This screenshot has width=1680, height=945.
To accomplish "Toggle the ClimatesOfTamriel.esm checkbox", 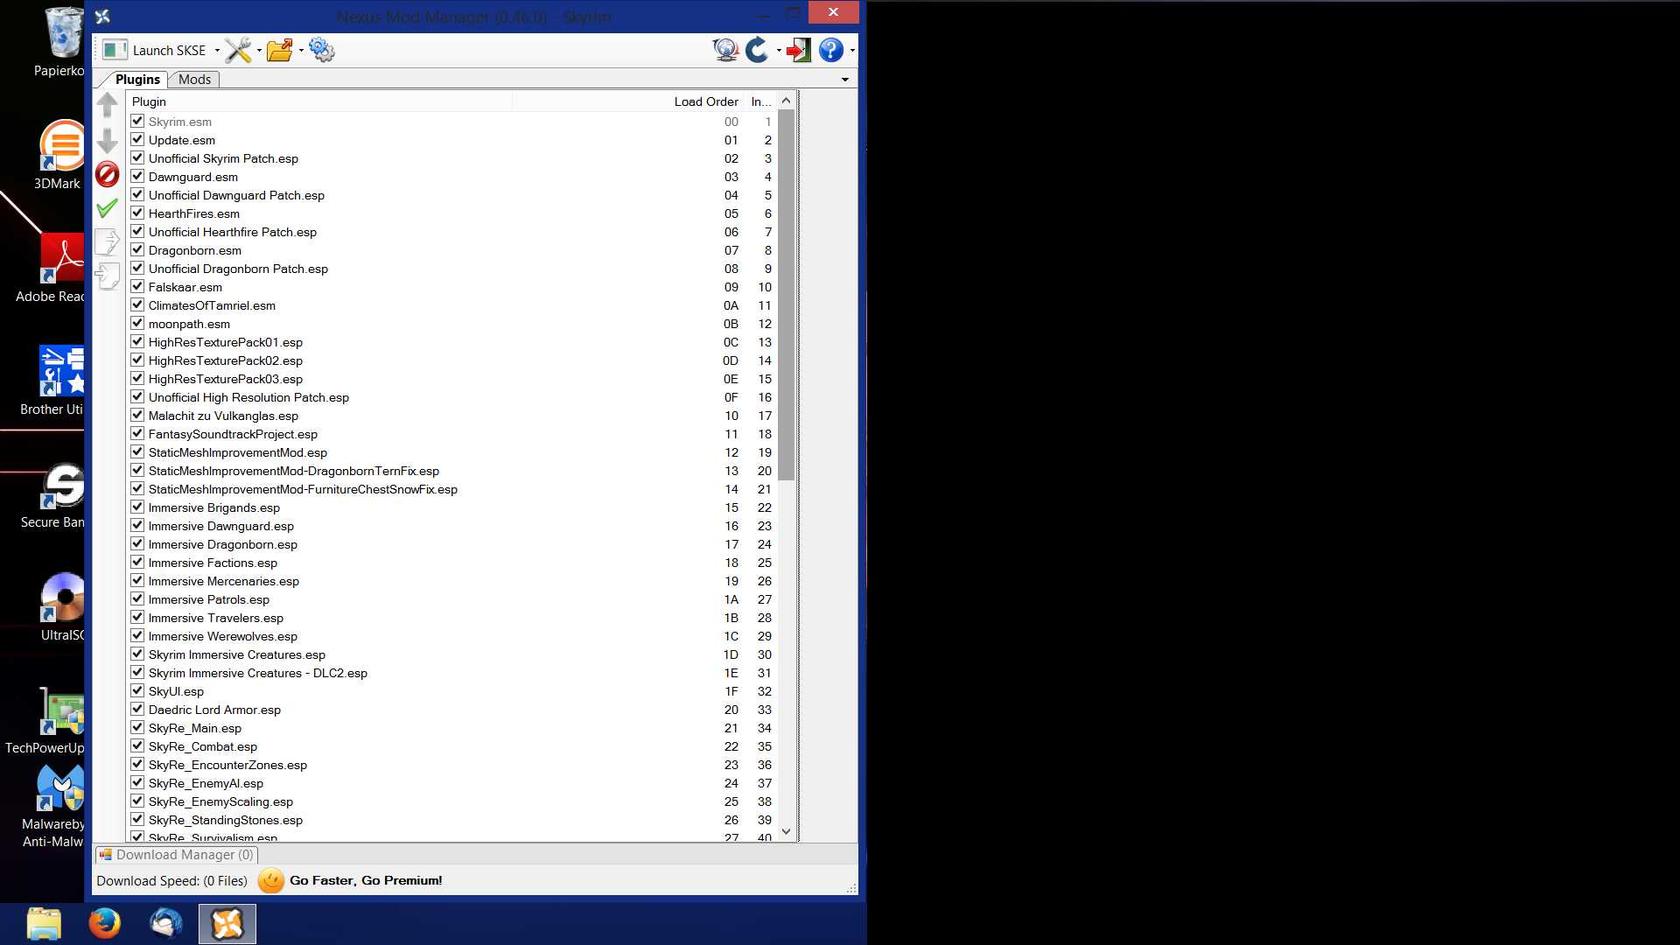I will 137,305.
